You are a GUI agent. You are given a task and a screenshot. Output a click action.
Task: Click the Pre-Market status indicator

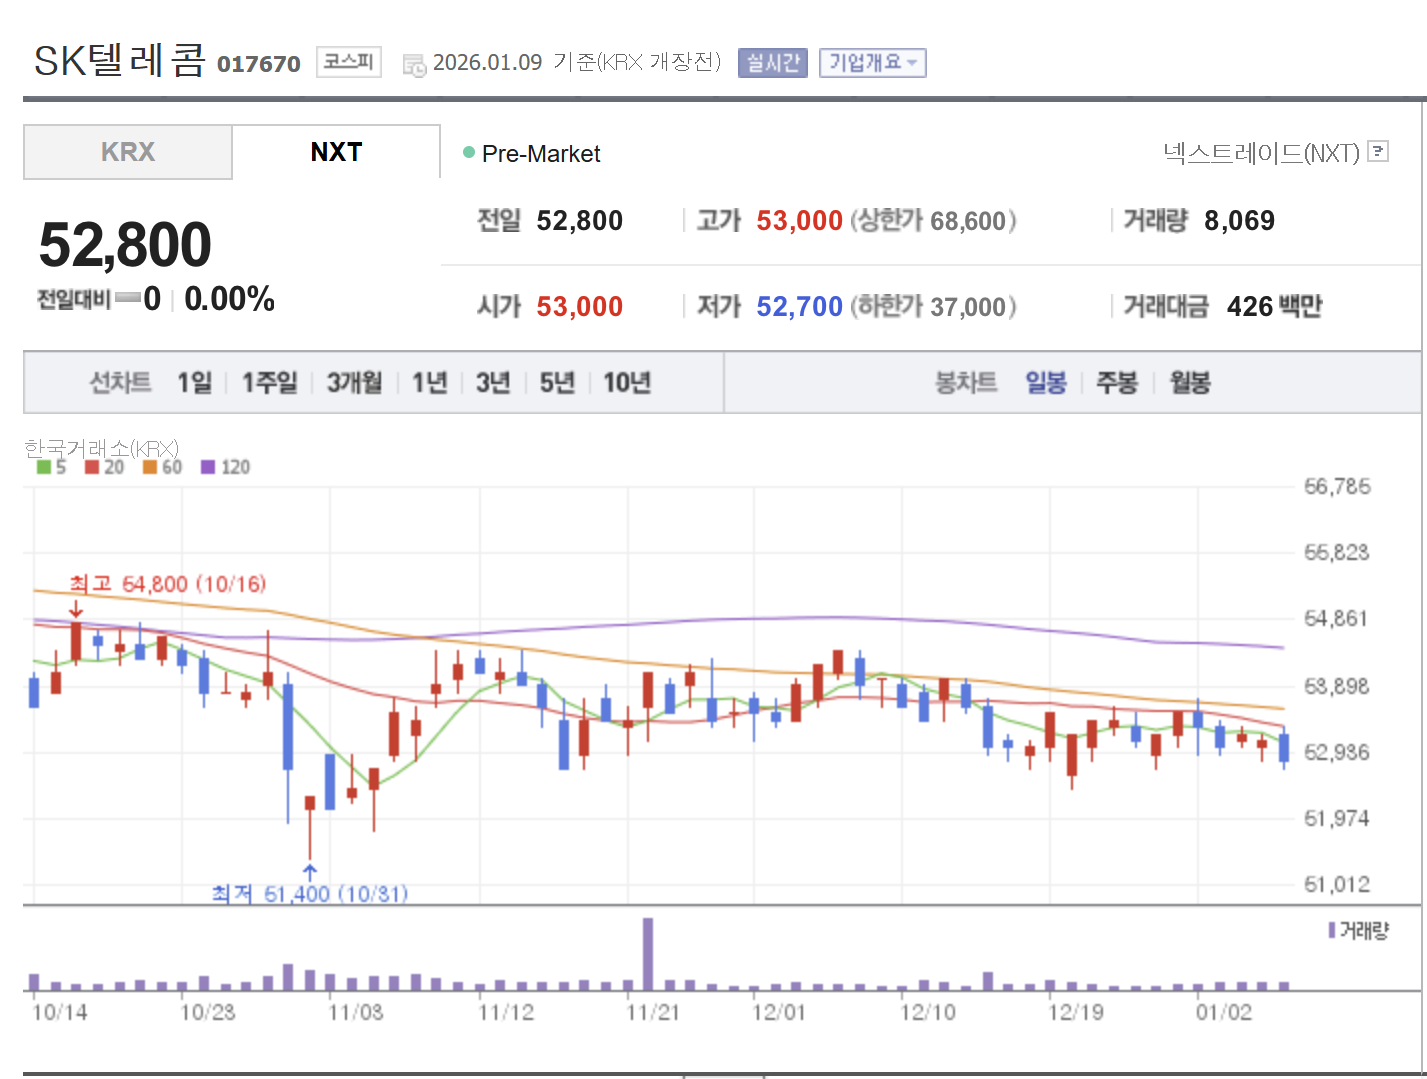coord(531,154)
